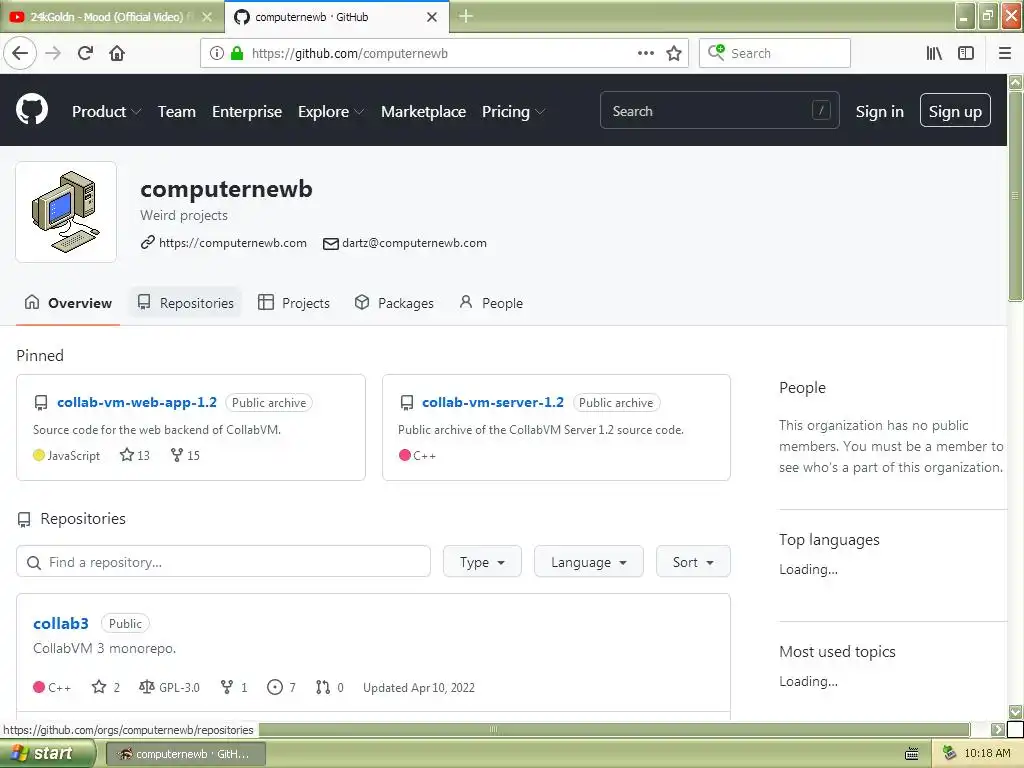The image size is (1024, 768).
Task: Open the Firefox library icon
Action: coord(934,54)
